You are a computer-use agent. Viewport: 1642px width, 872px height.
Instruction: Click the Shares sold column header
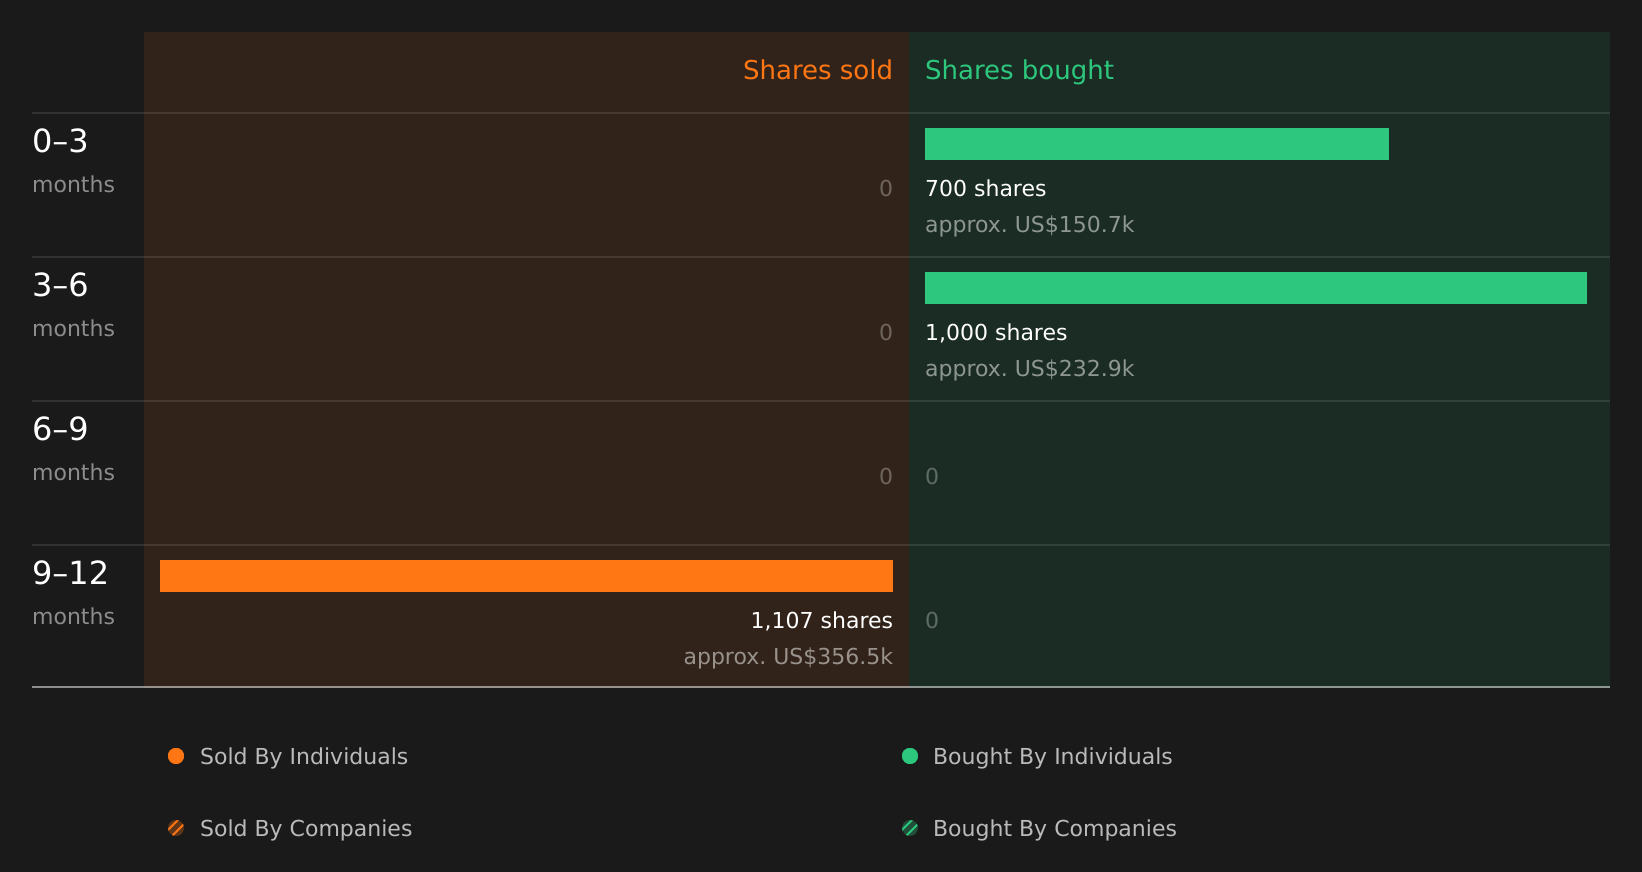(817, 70)
